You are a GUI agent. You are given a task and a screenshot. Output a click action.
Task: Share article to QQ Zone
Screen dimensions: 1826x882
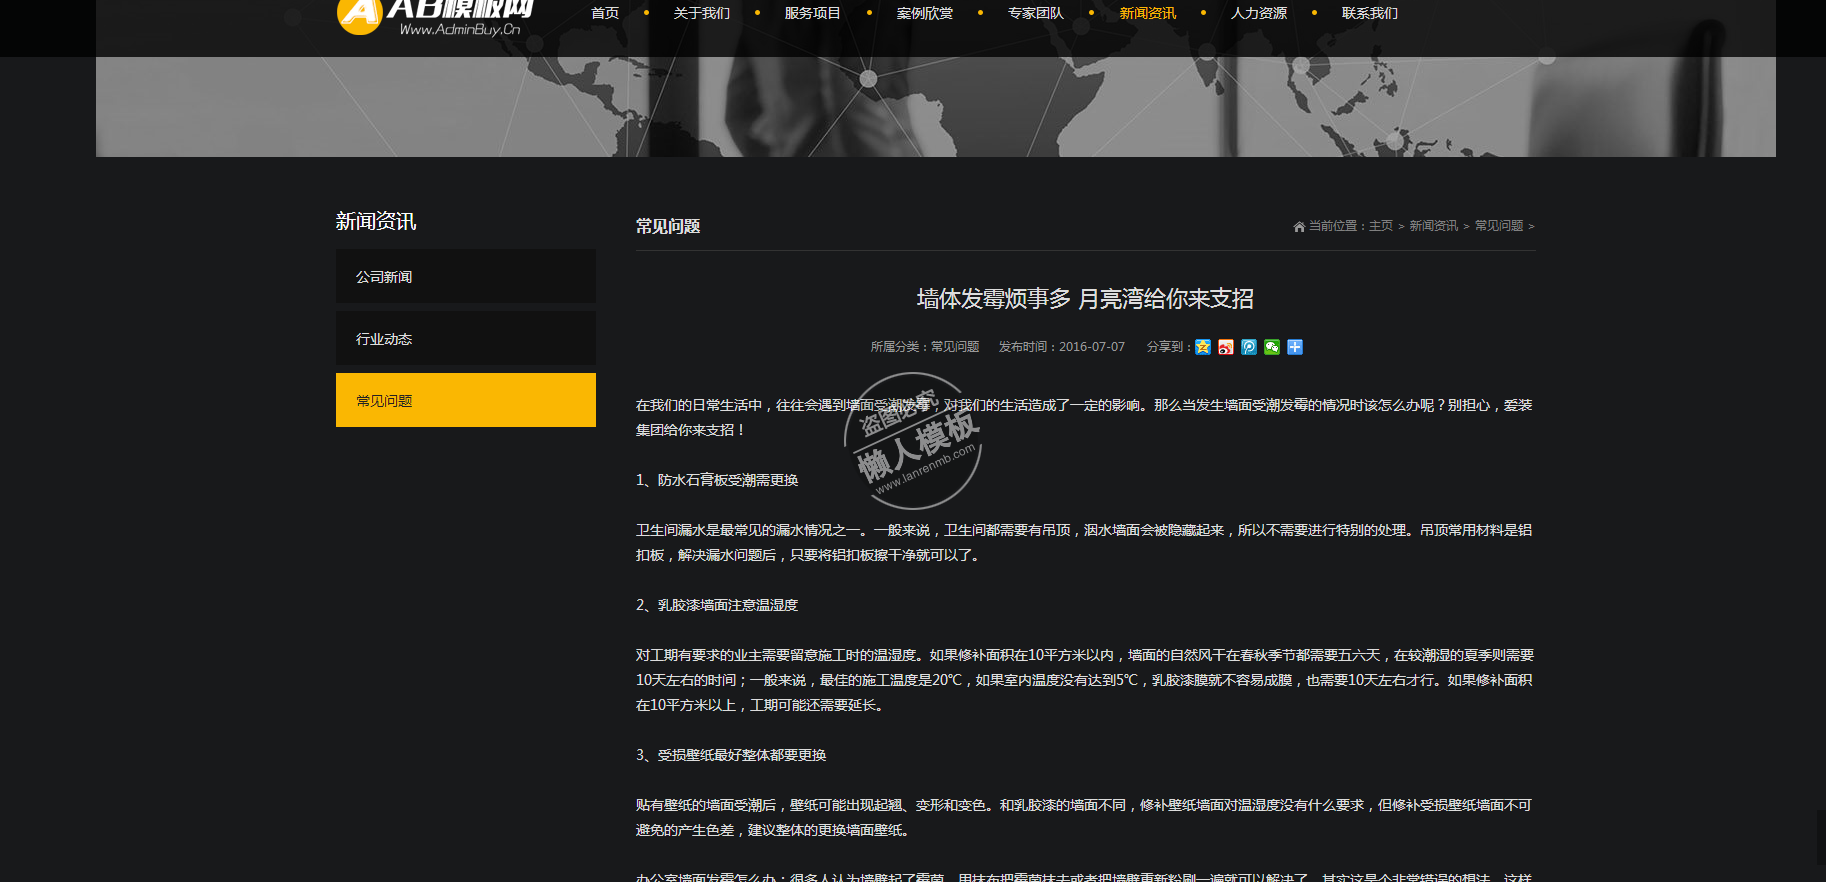tap(1203, 347)
